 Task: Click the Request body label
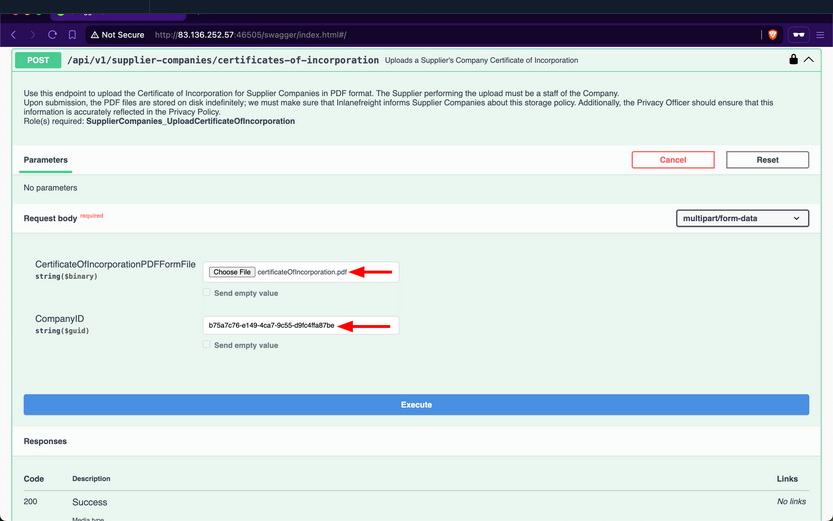click(x=50, y=218)
